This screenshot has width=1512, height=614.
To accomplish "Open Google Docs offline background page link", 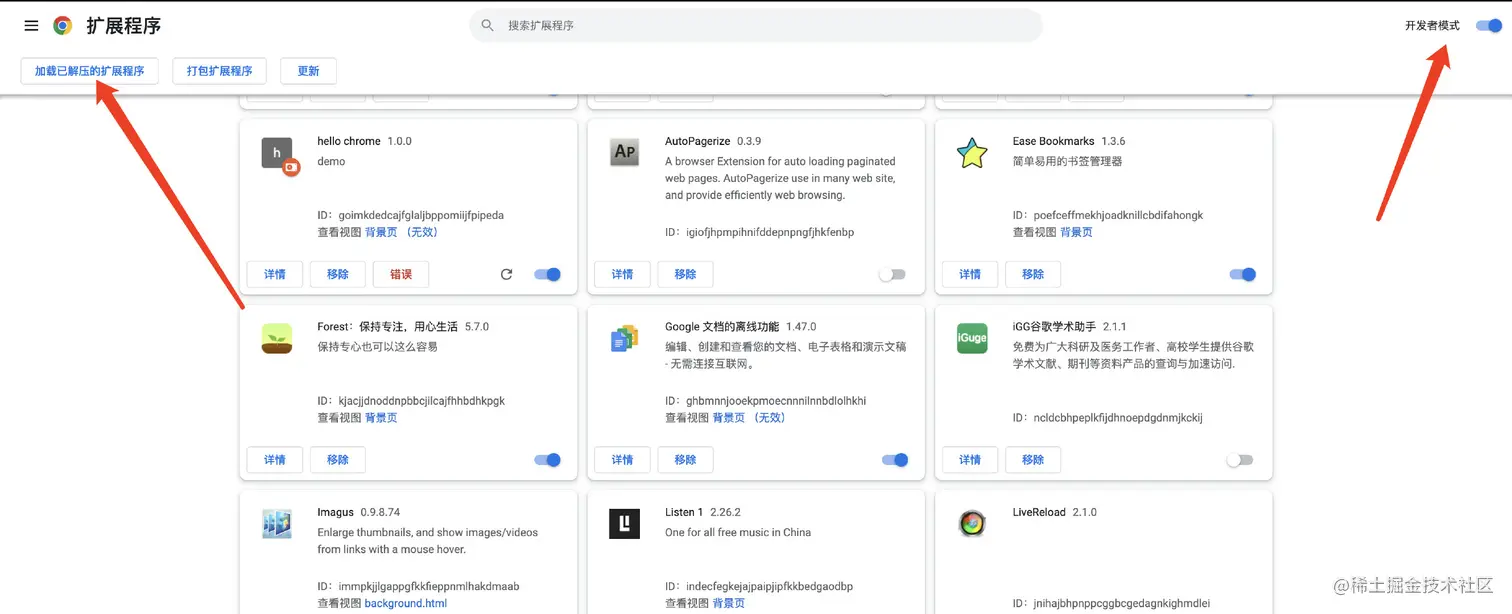I will tap(748, 418).
